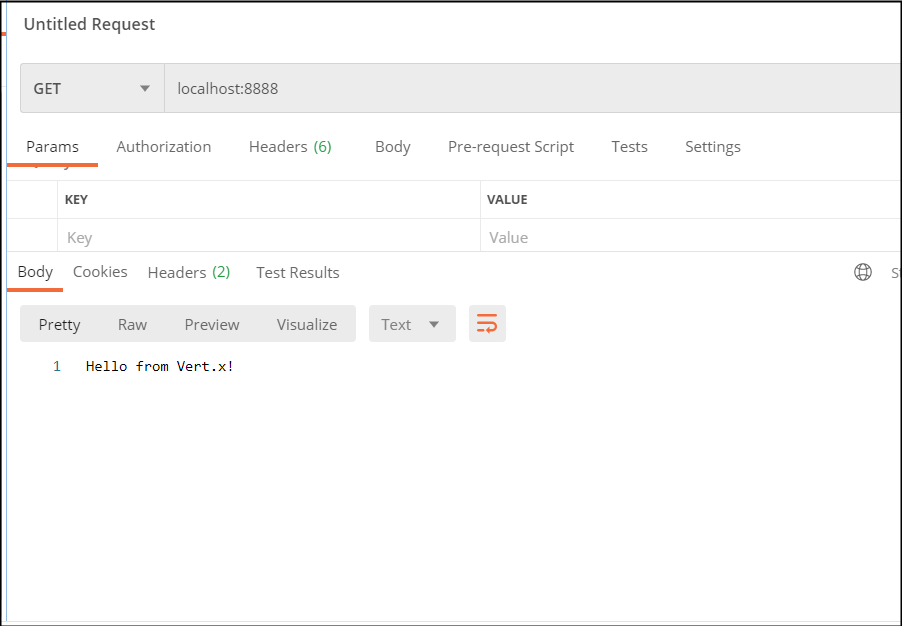902x626 pixels.
Task: Go to the Tests tab
Action: pos(629,146)
